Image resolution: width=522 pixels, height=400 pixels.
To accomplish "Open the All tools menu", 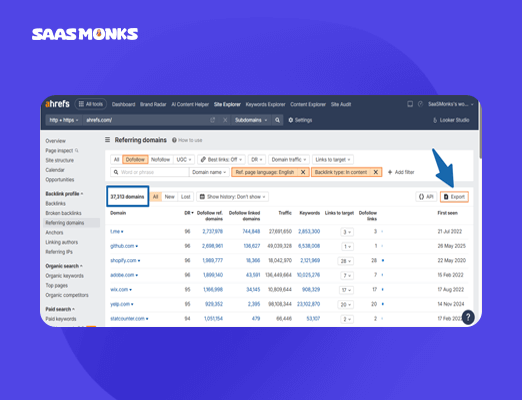I will 91,104.
